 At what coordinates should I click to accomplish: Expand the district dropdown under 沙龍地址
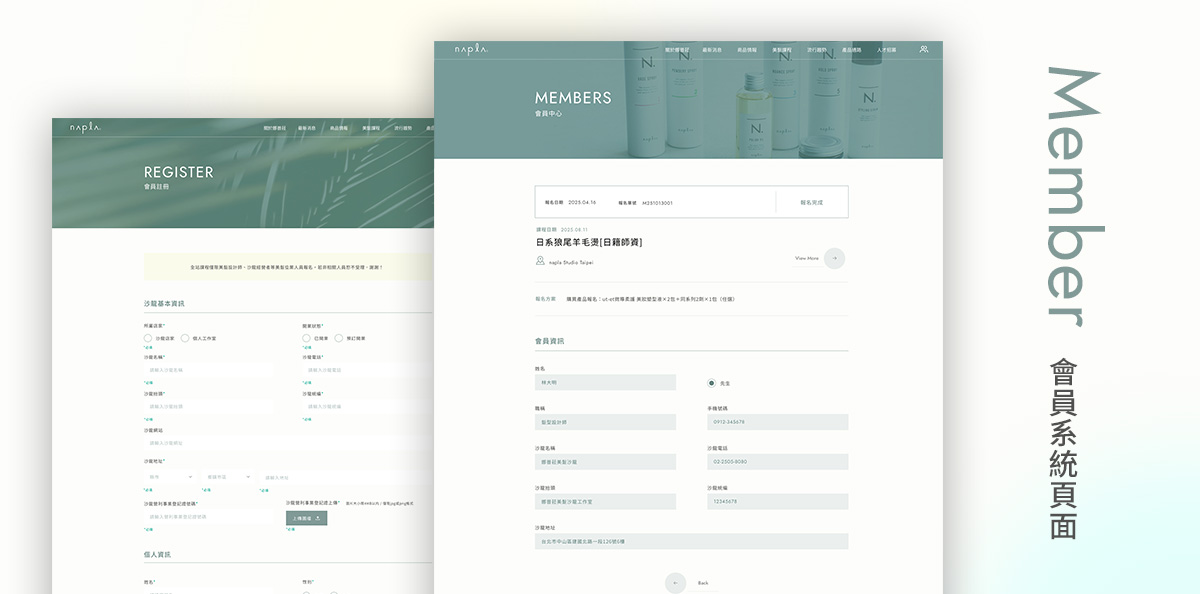tap(227, 477)
